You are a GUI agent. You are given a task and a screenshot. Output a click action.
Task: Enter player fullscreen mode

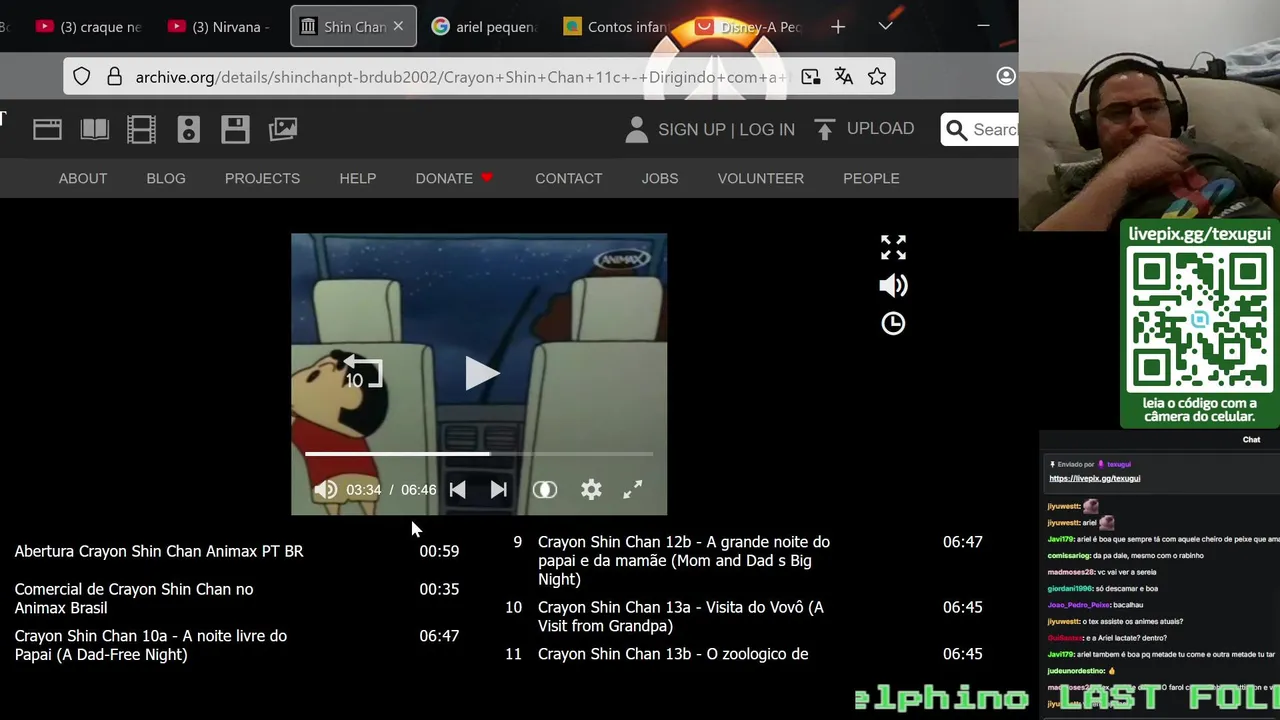click(632, 490)
